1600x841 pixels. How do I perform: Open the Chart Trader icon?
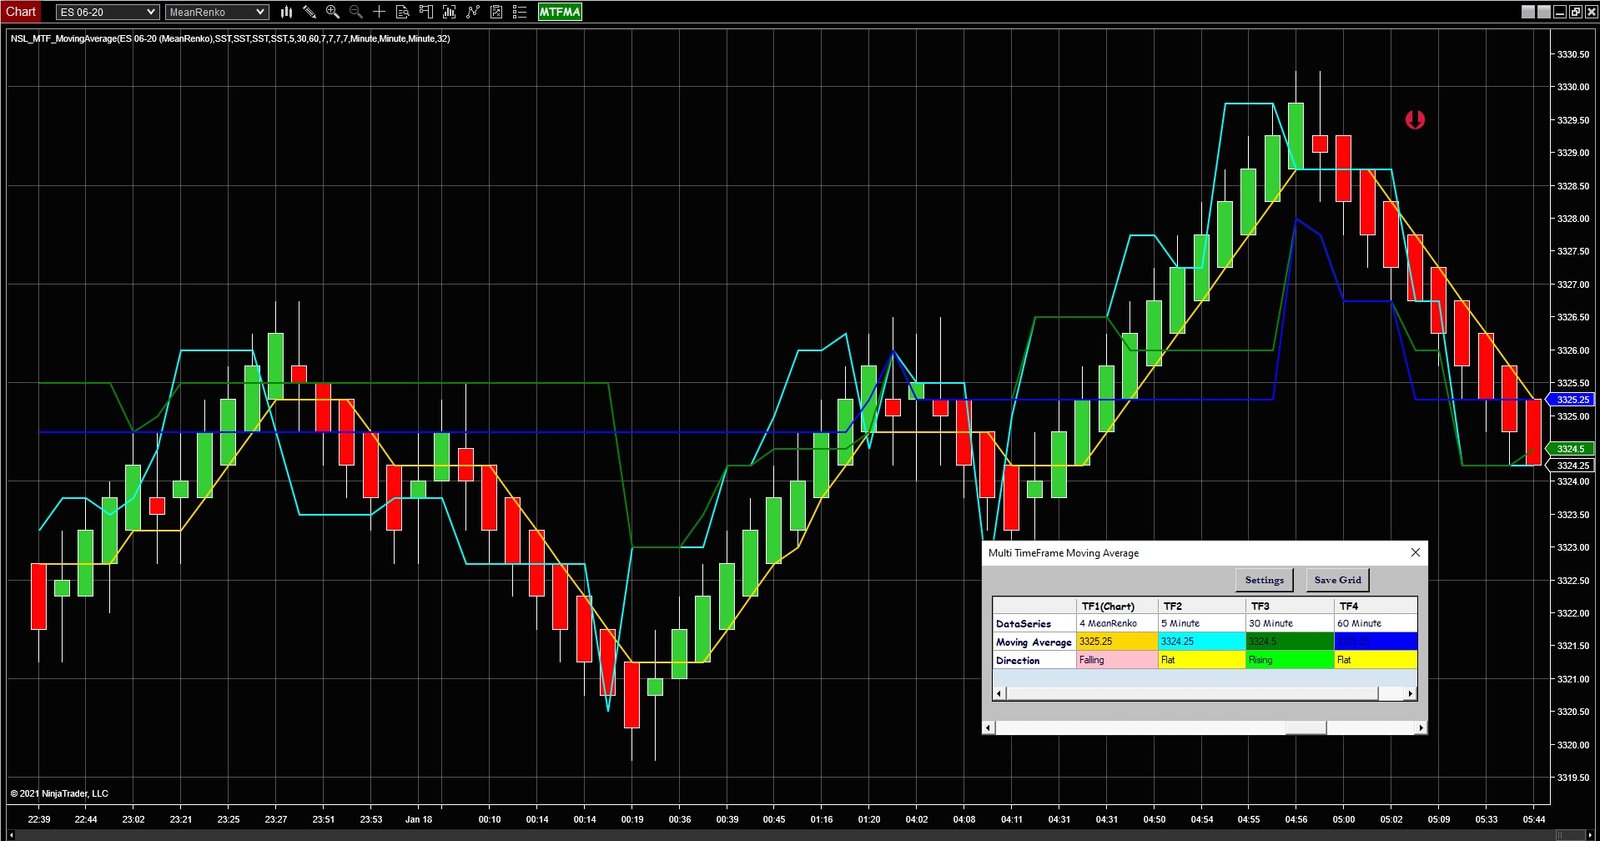pyautogui.click(x=426, y=12)
